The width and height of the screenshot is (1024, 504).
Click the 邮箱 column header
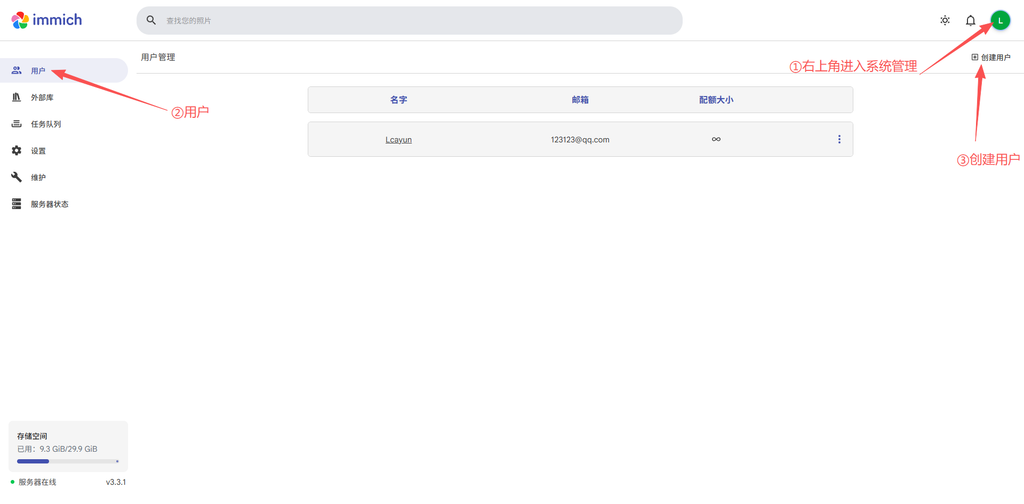pyautogui.click(x=580, y=100)
